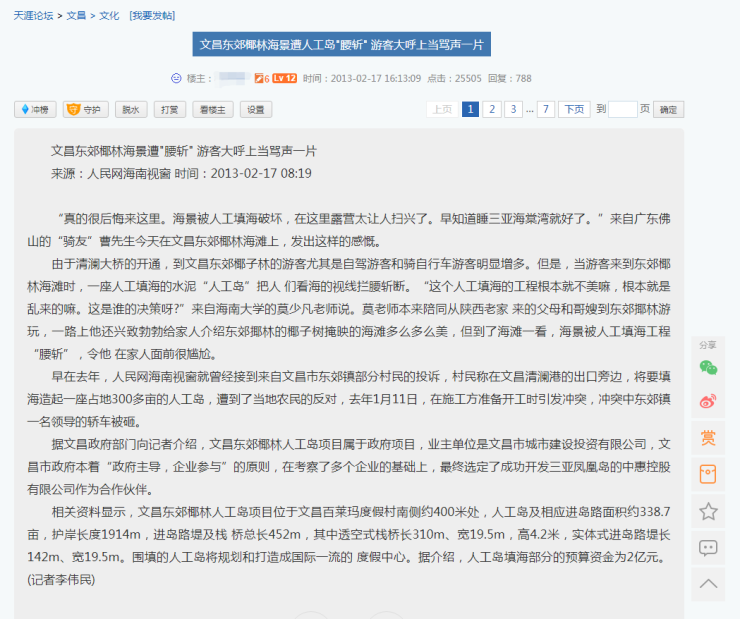Click the disabled 上页 button
The height and width of the screenshot is (619, 740).
(x=442, y=109)
